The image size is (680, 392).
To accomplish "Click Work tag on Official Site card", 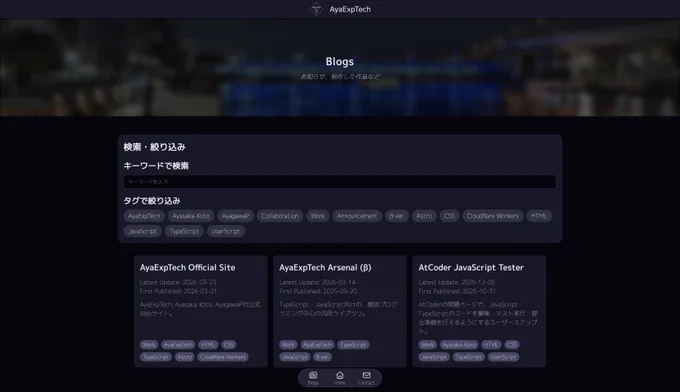I will tap(149, 345).
